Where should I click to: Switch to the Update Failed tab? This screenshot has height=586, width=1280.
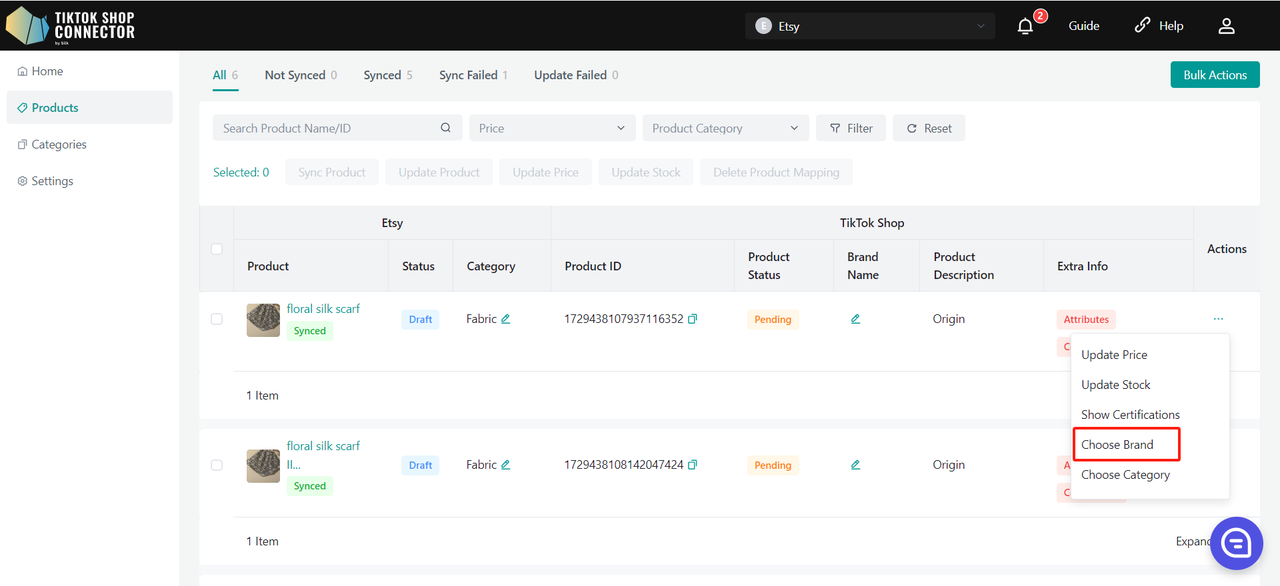tap(576, 75)
